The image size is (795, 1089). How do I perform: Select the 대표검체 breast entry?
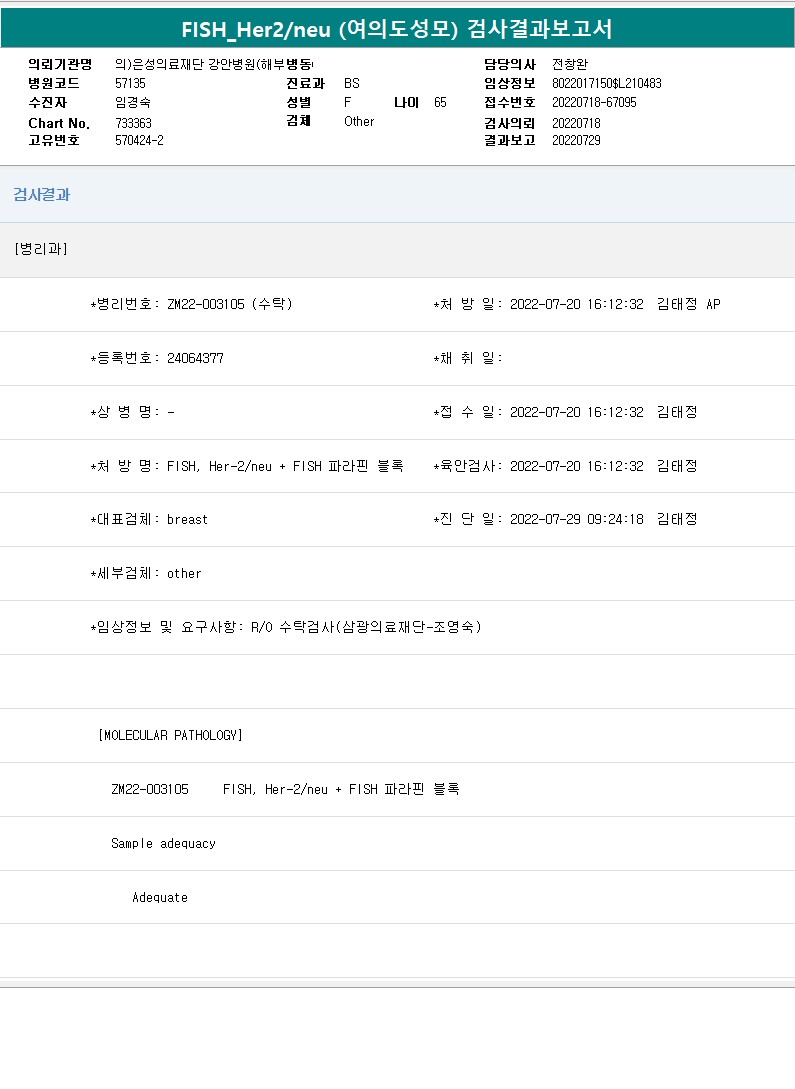click(150, 519)
